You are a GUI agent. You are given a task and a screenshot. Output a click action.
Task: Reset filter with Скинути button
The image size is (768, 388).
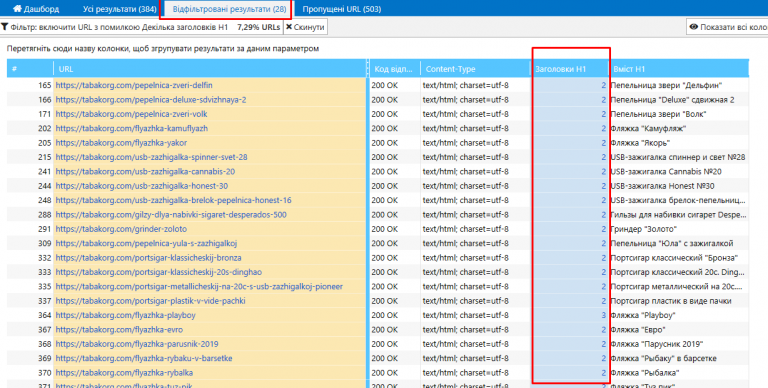305,27
